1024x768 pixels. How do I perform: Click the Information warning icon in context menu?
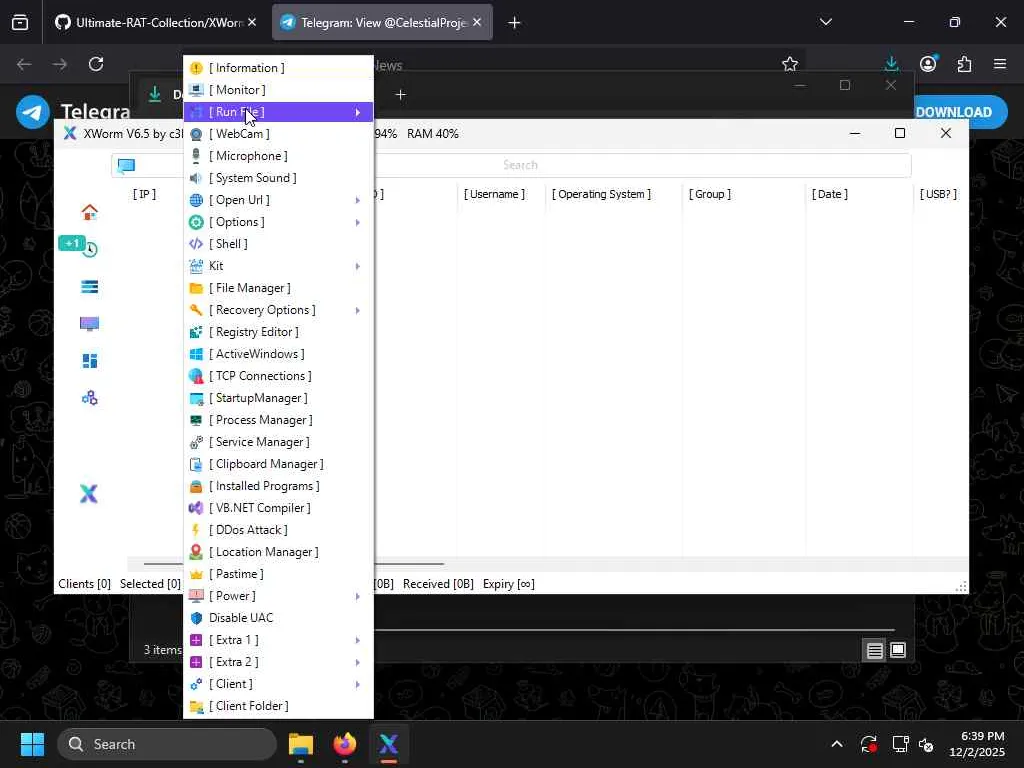click(196, 68)
